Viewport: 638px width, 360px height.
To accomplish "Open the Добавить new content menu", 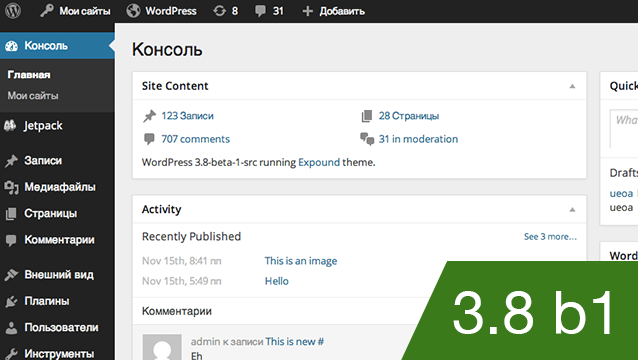I will coord(342,11).
